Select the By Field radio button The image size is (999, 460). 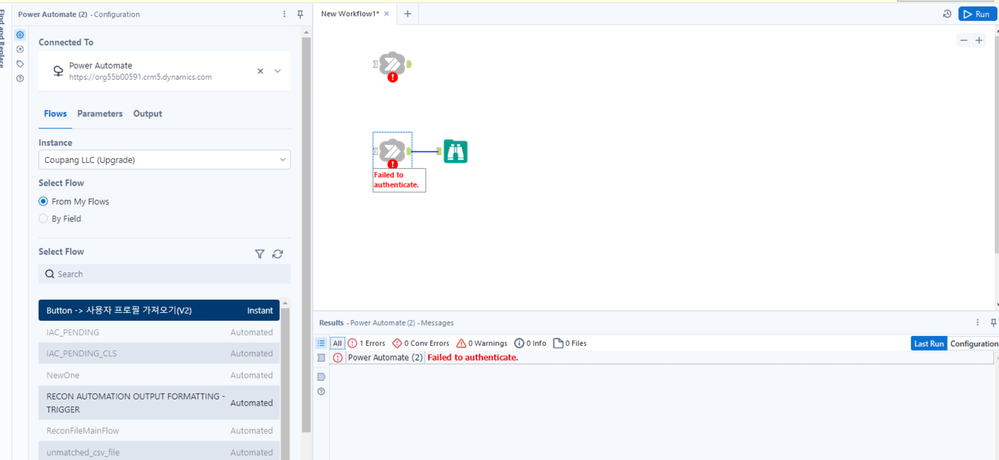[x=43, y=219]
